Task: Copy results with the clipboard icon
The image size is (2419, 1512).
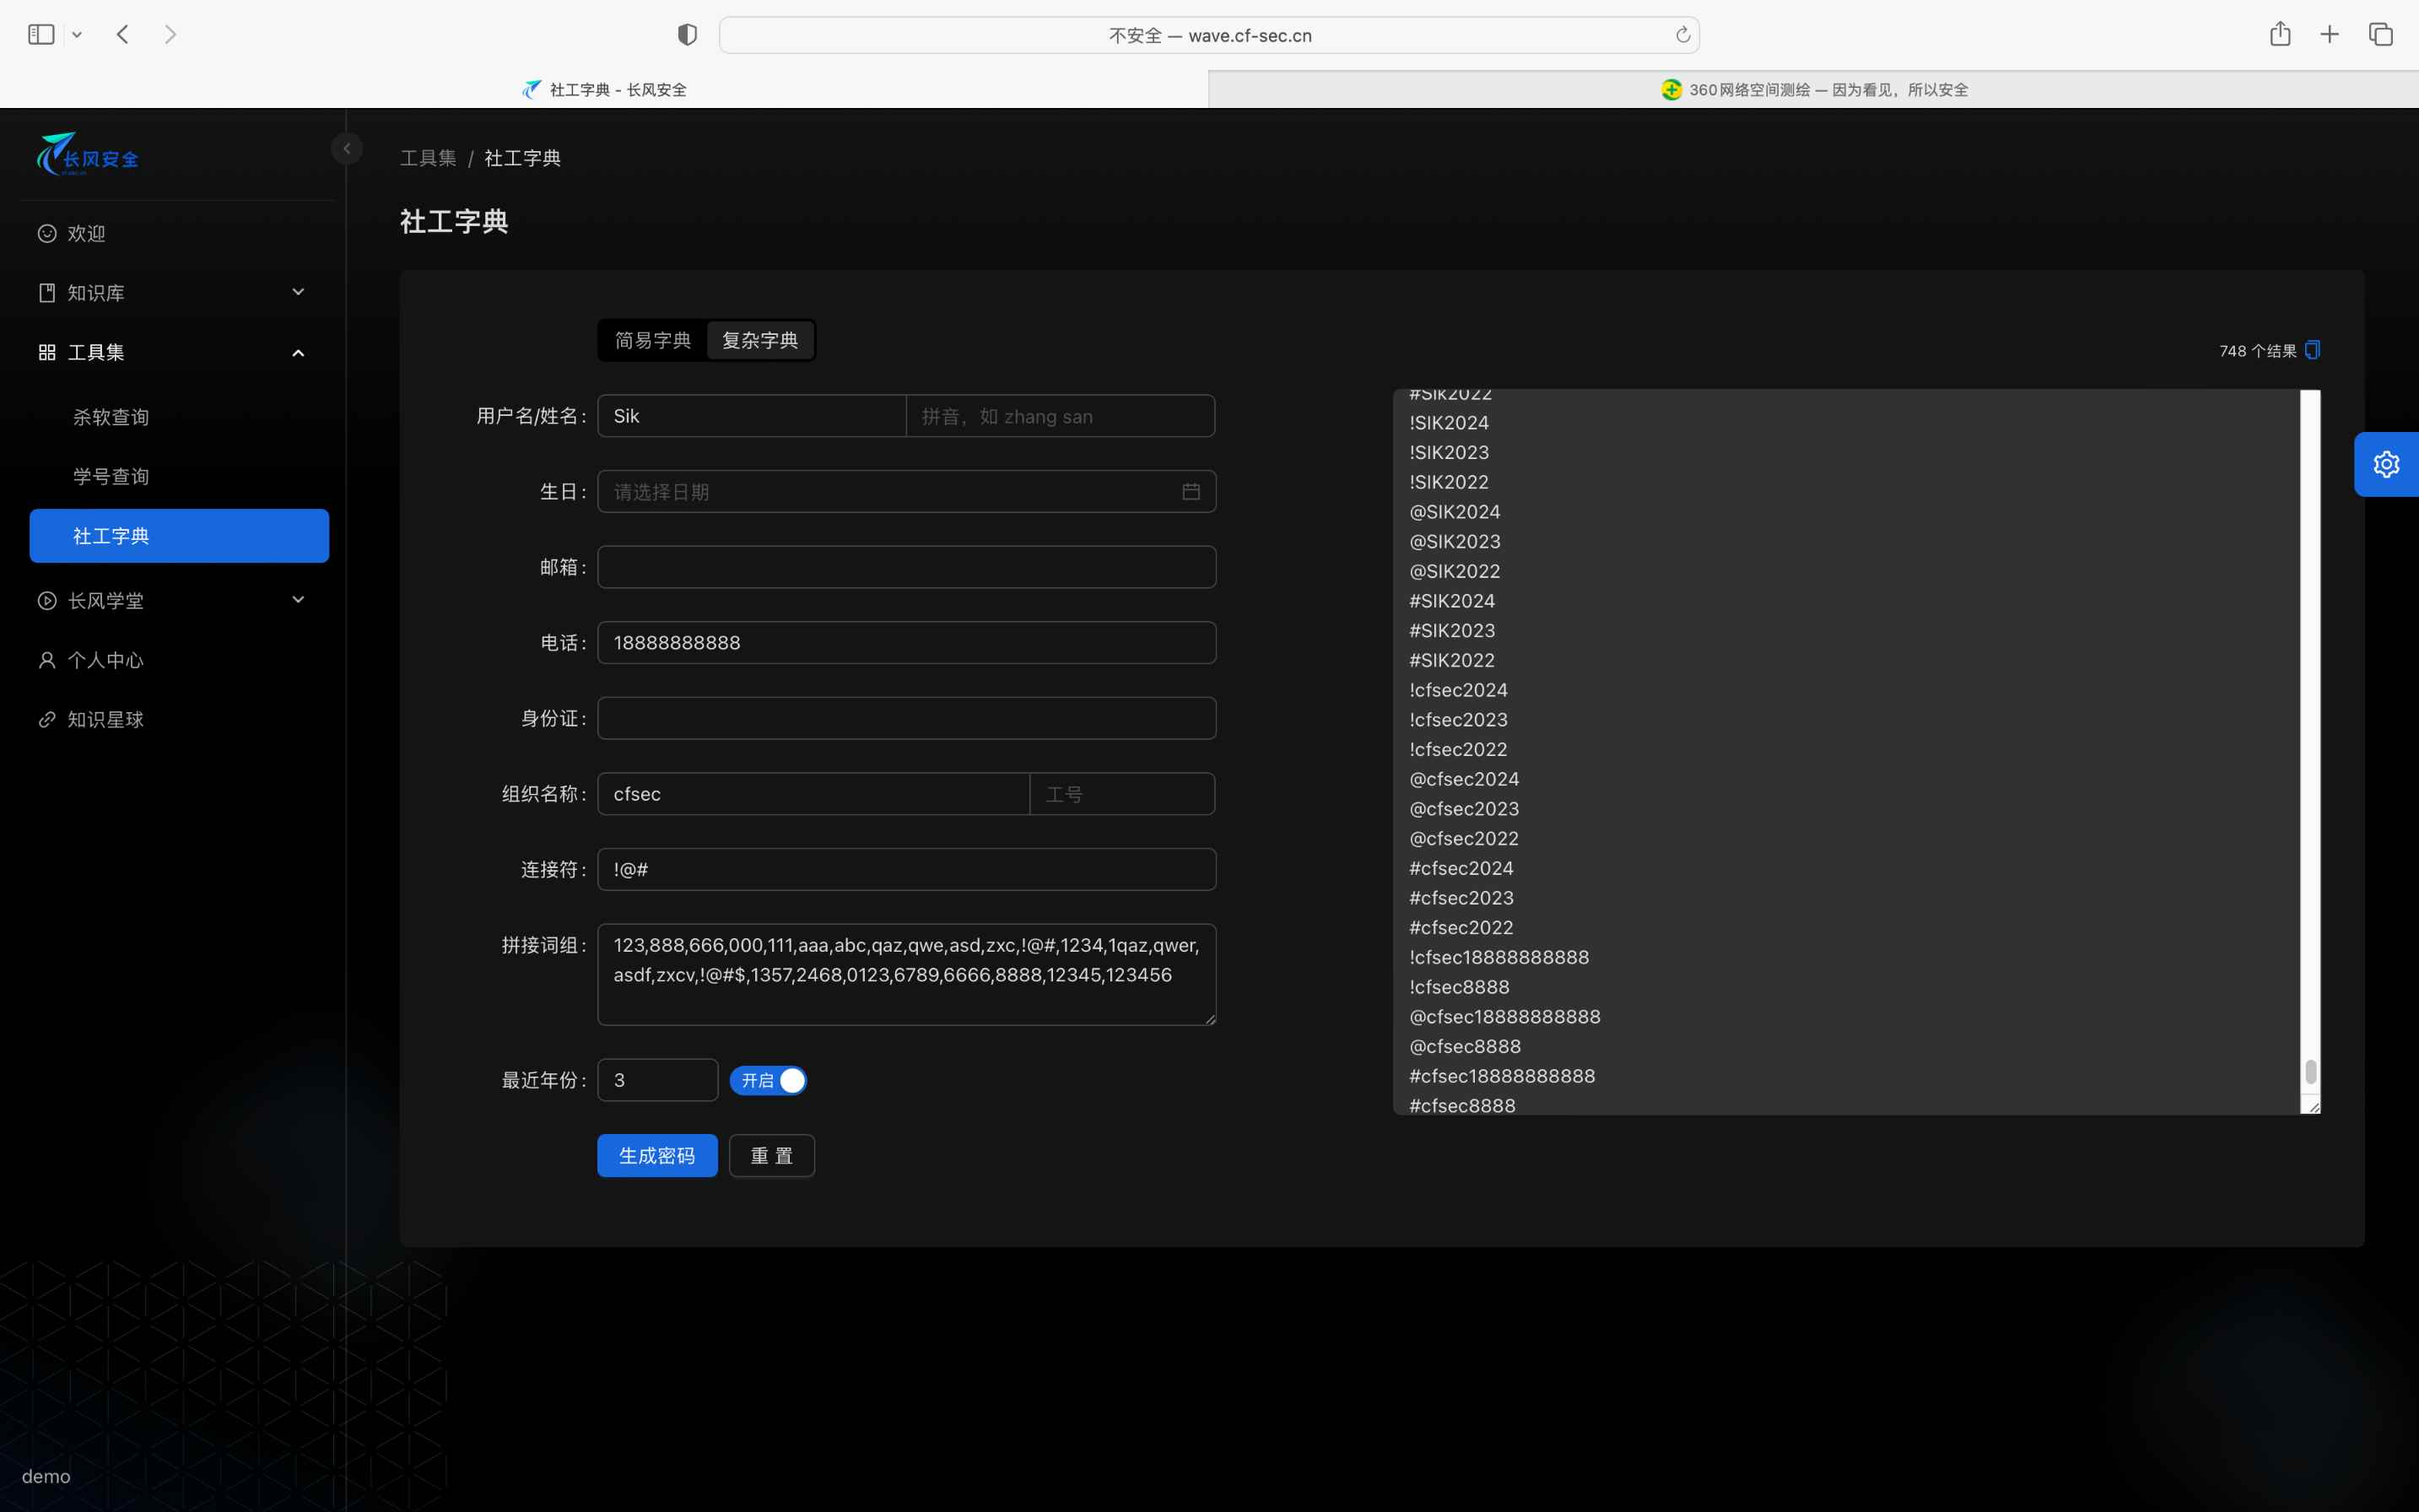Action: (x=2312, y=350)
